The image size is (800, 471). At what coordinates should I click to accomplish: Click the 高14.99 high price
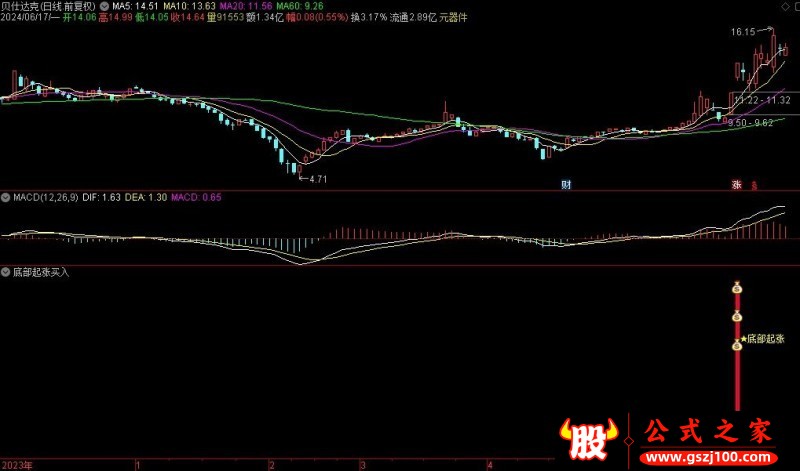115,18
